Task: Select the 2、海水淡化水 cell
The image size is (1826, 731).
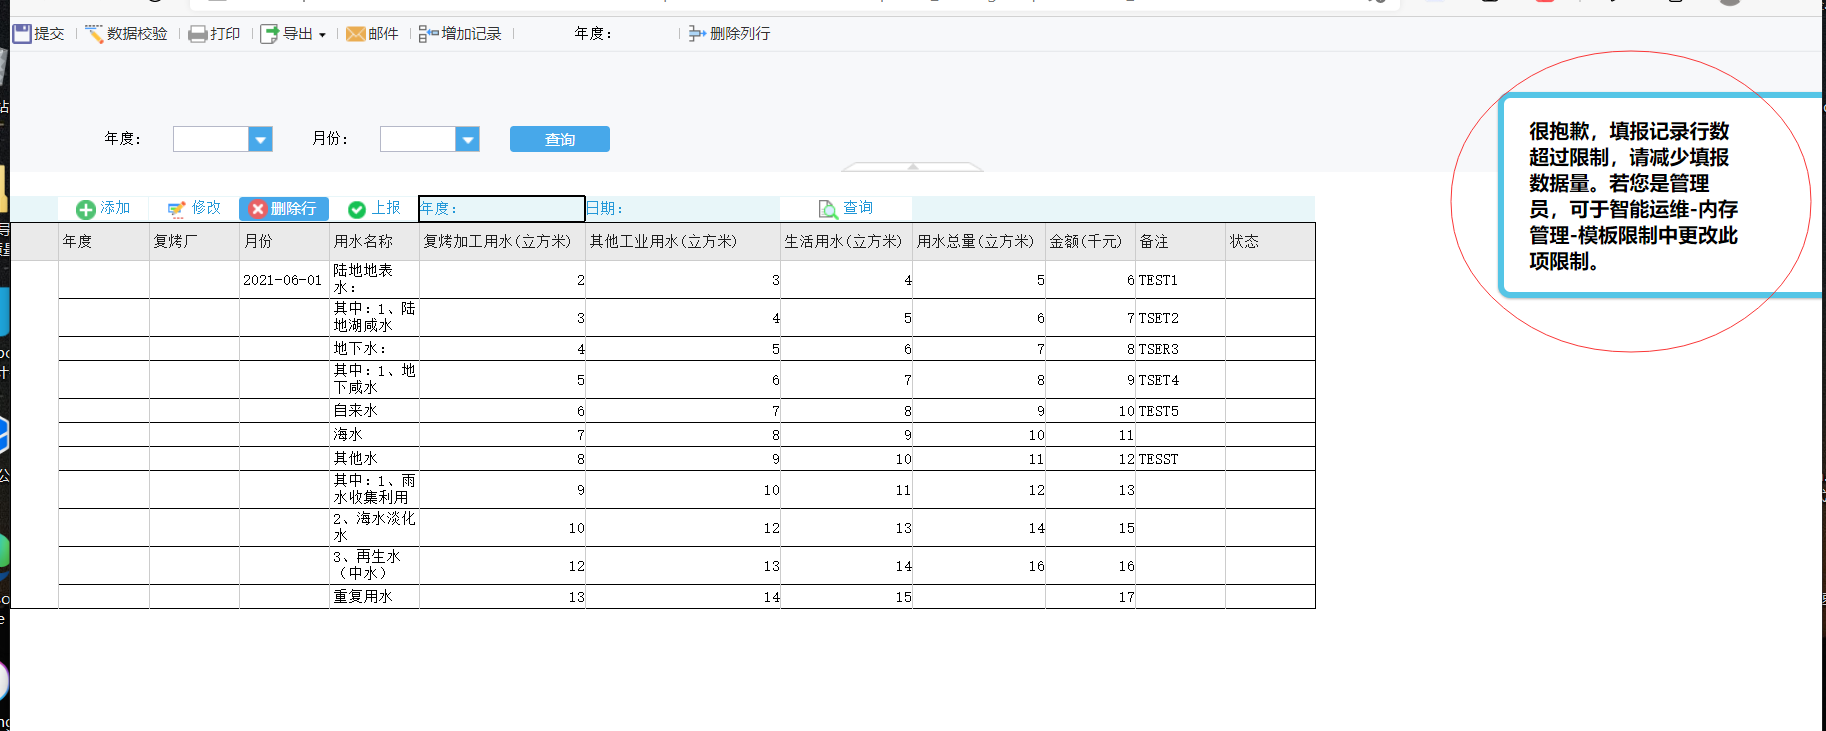Action: tap(374, 528)
